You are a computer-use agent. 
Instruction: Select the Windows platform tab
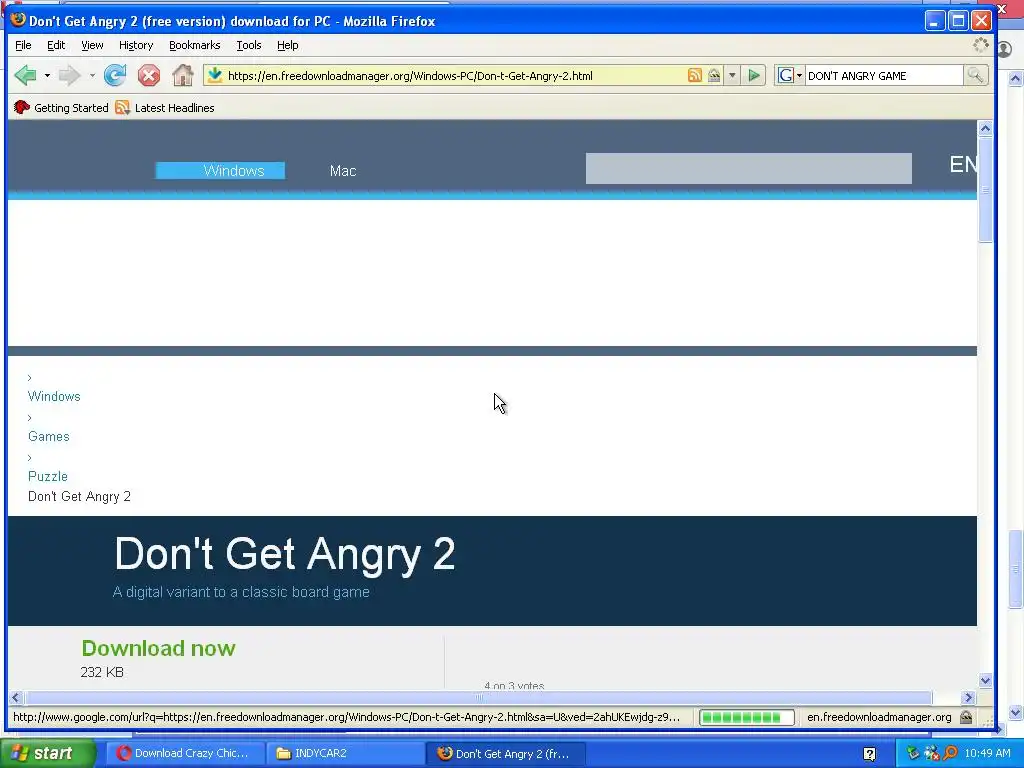220,170
